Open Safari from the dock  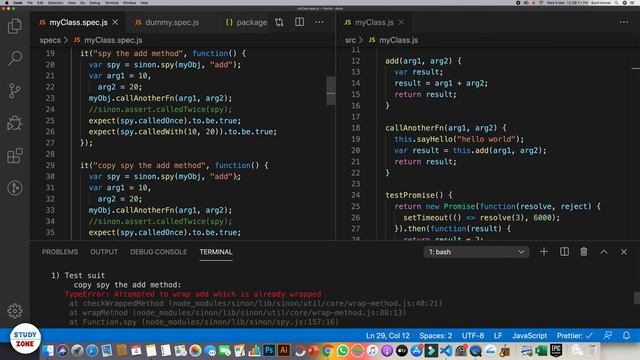coord(92,350)
